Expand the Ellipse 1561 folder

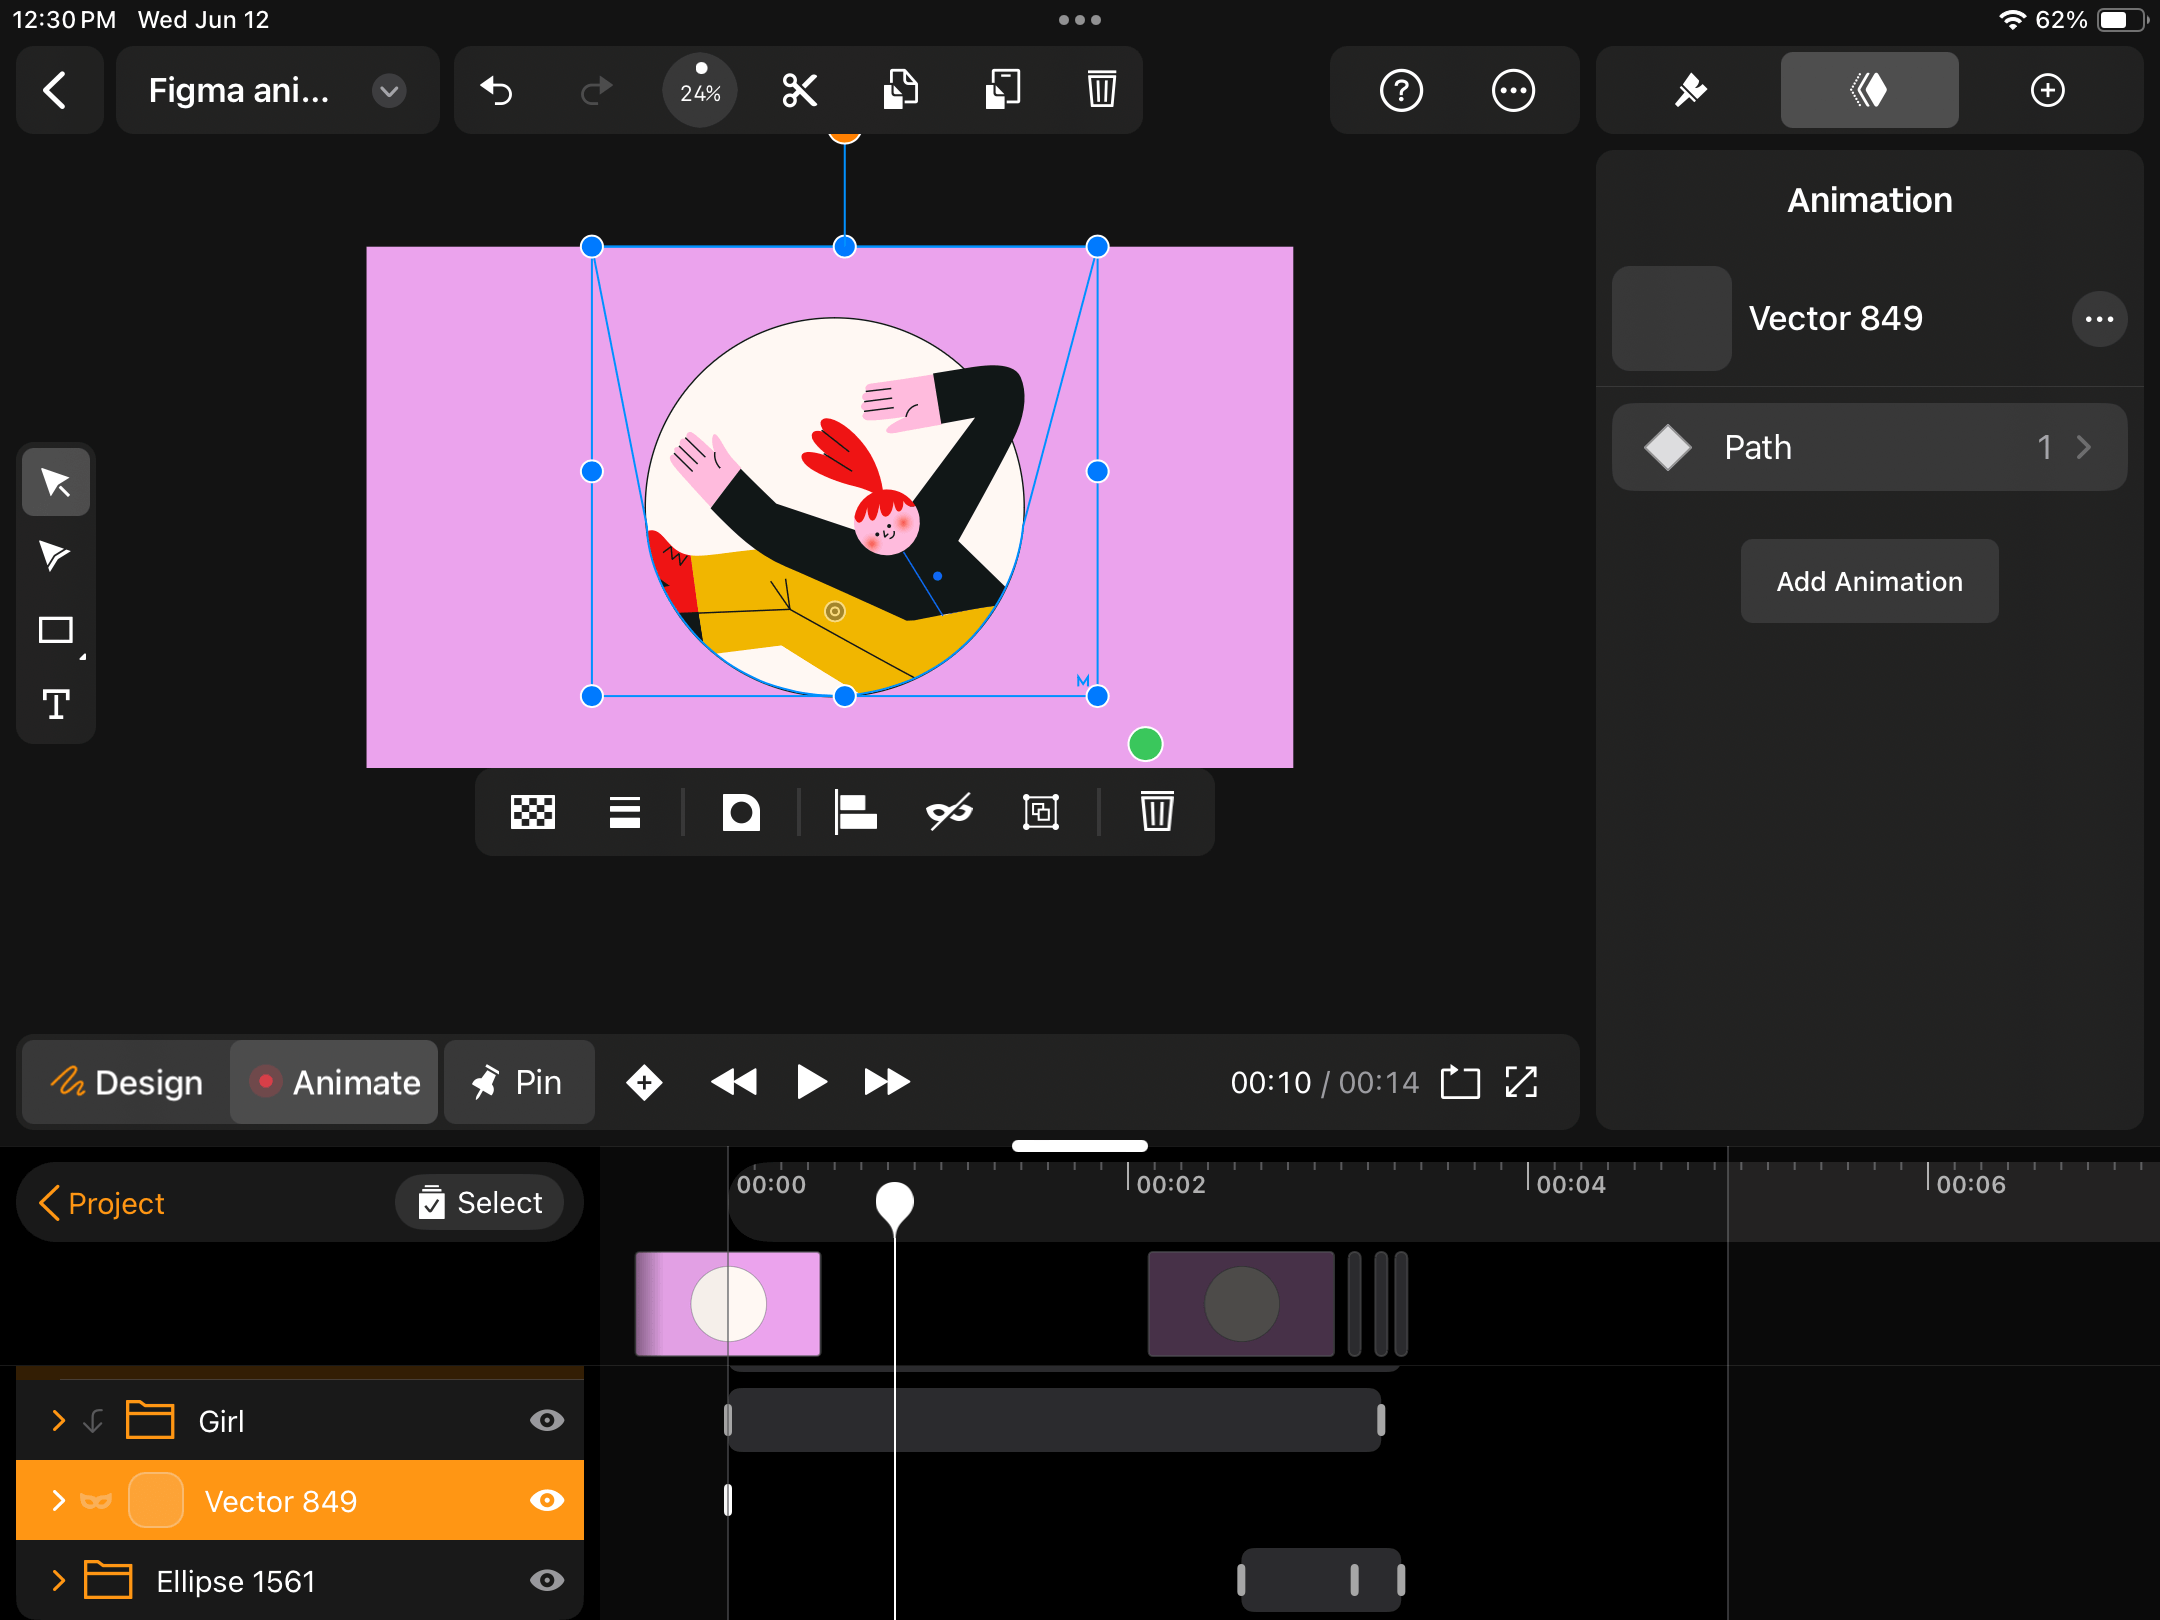[58, 1577]
